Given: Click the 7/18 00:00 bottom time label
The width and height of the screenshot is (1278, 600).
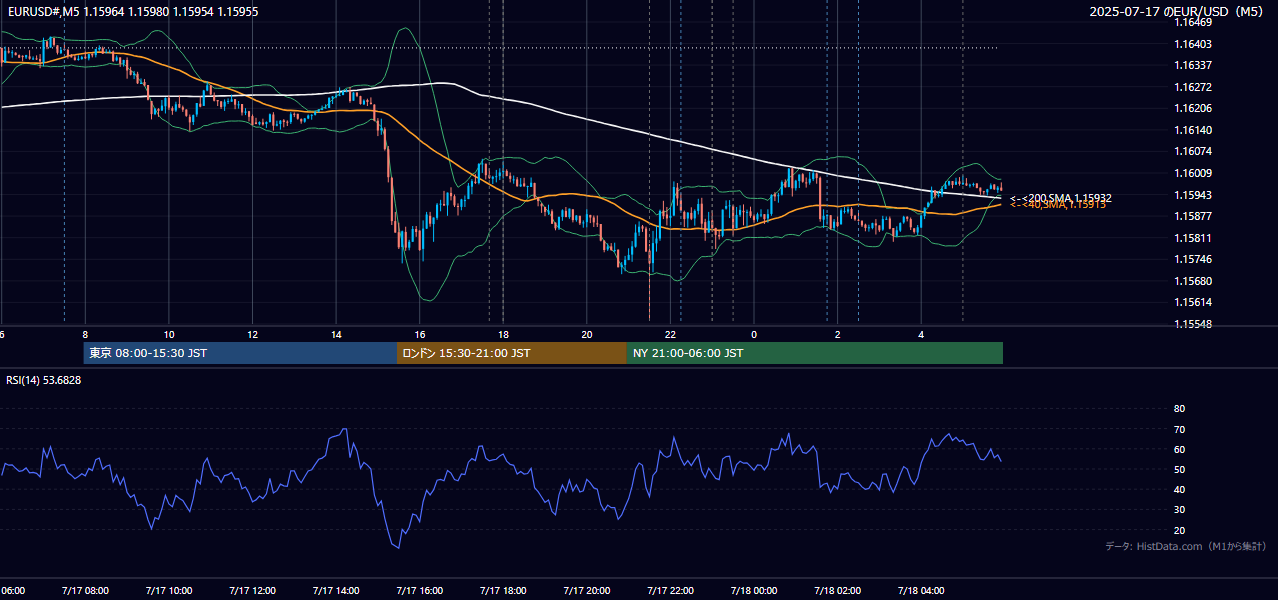Looking at the screenshot, I should point(753,591).
